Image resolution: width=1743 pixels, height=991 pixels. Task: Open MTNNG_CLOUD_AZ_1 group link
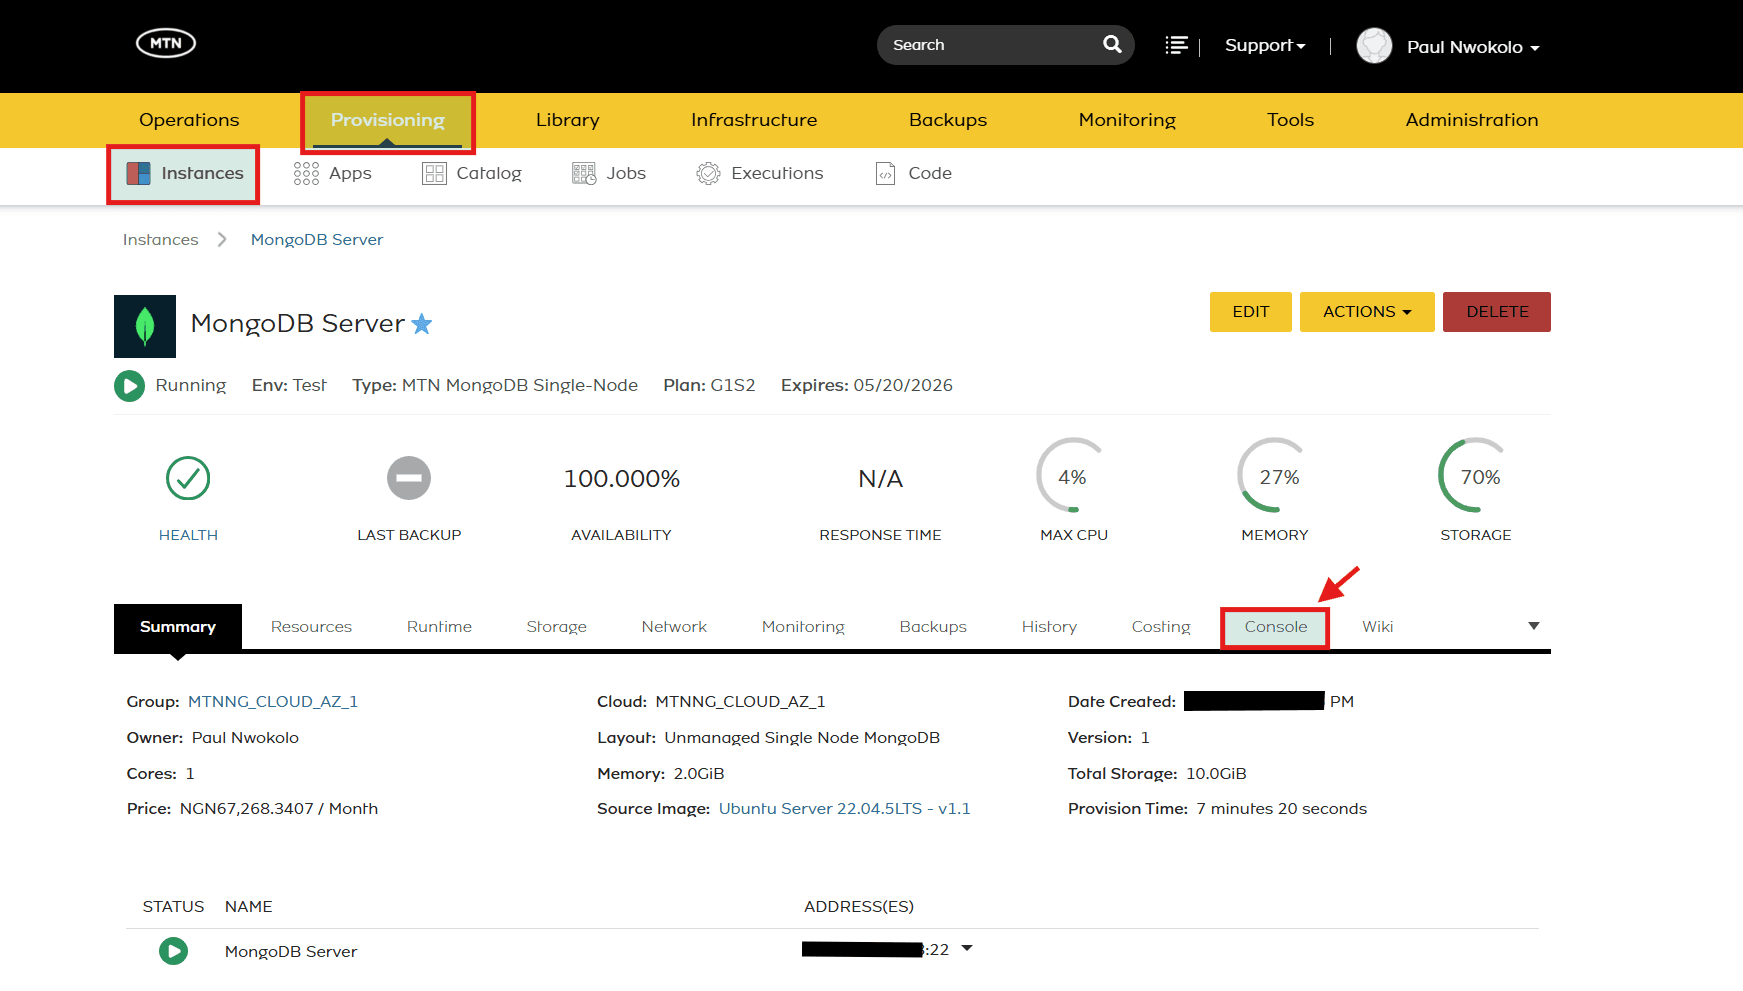(273, 702)
